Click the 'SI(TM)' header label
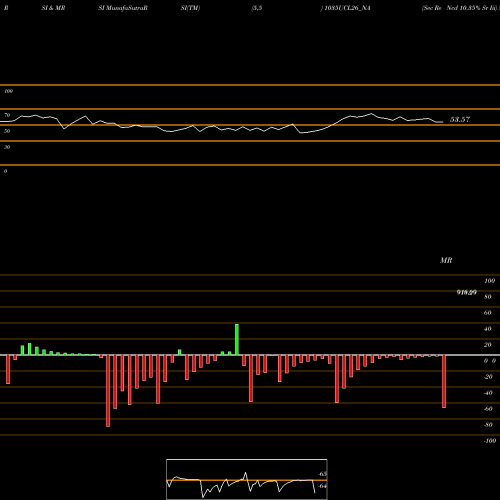This screenshot has width=500, height=500. click(190, 8)
